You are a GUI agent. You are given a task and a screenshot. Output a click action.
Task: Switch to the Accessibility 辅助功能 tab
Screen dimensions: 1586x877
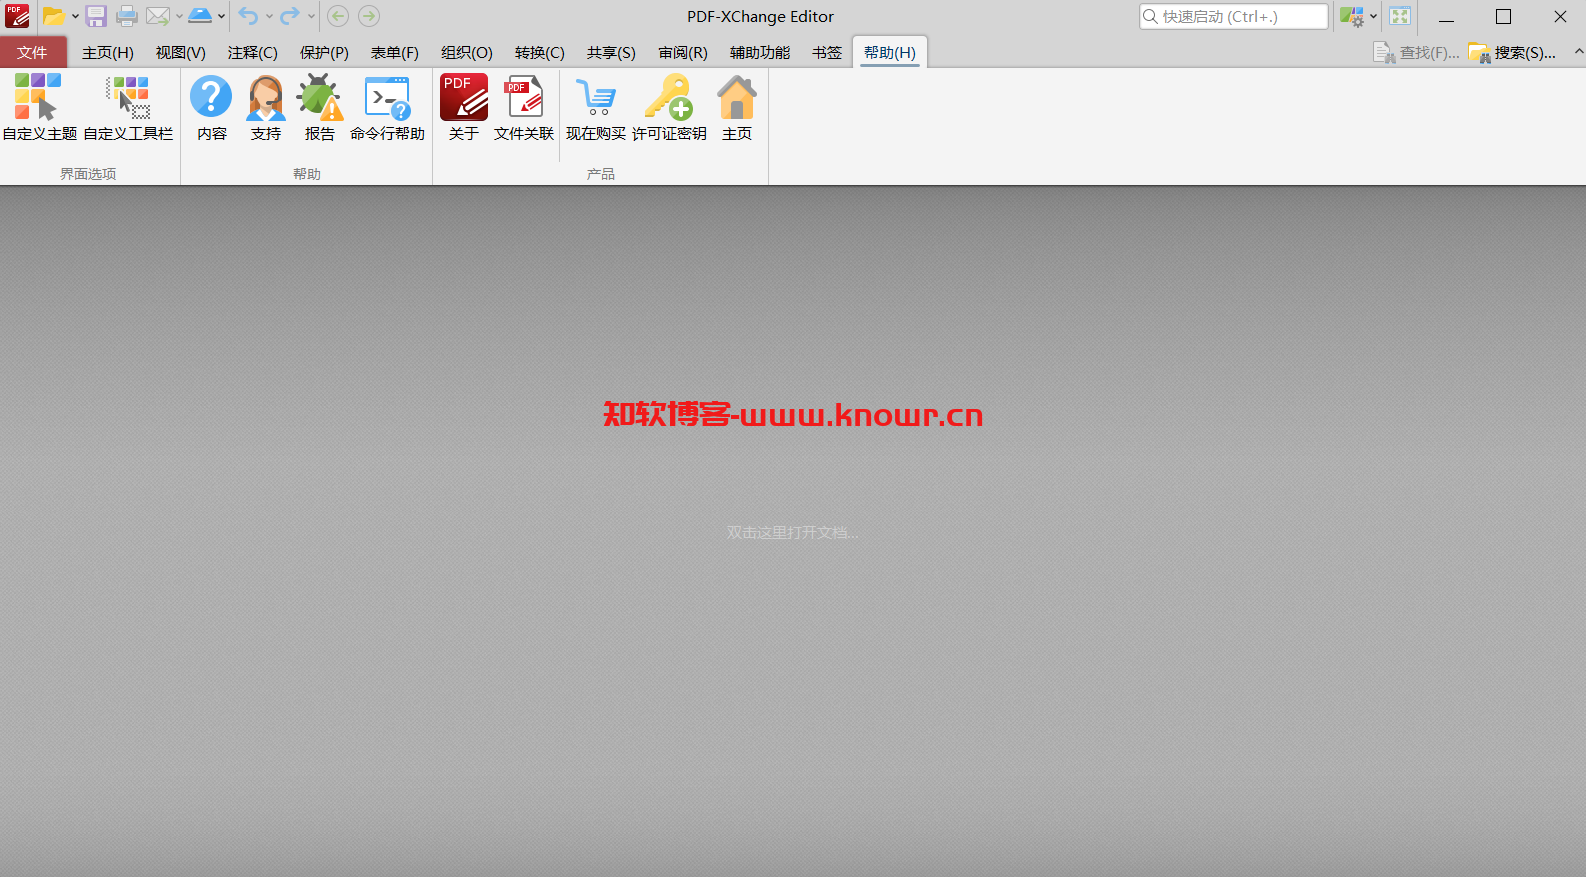tap(760, 52)
